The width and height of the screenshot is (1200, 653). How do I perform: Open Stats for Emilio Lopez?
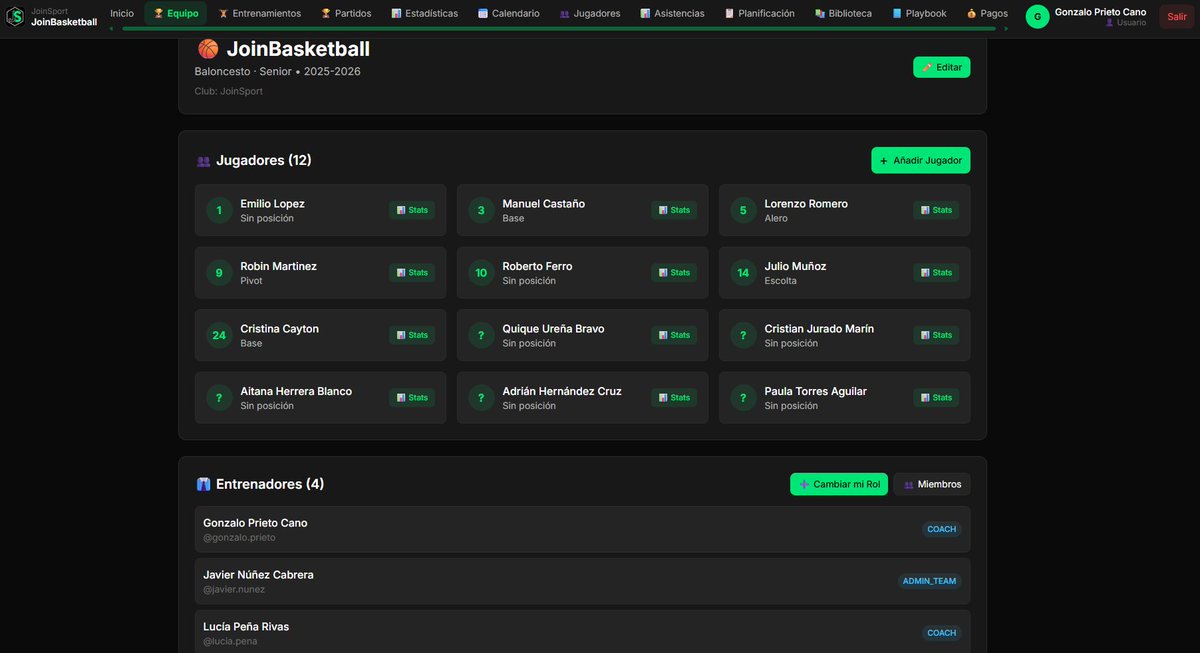412,210
